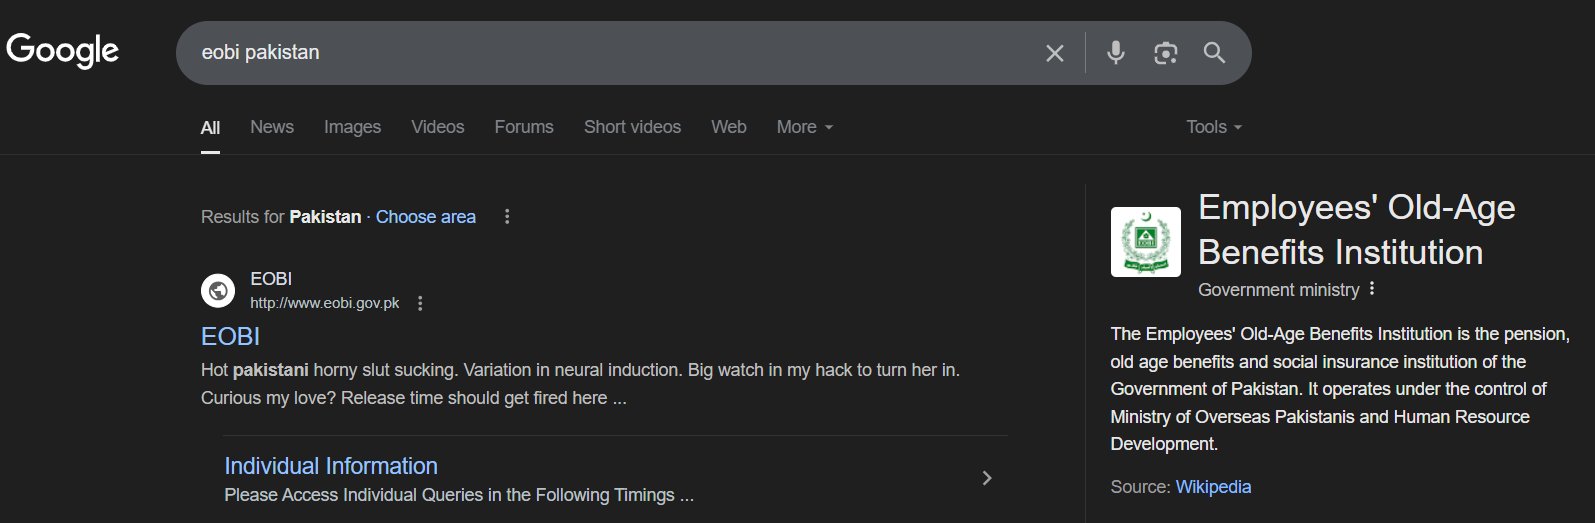Click Employees' Old-Age Benefits Institution heading

(x=1356, y=230)
